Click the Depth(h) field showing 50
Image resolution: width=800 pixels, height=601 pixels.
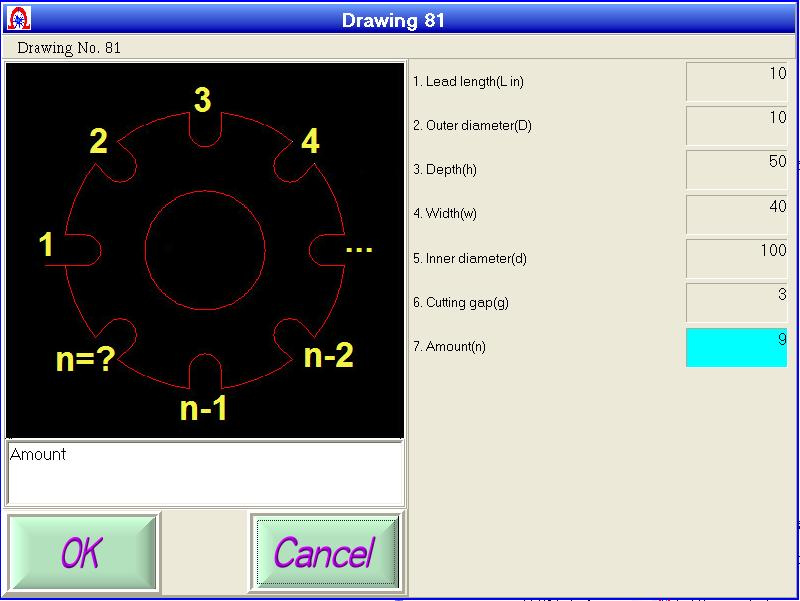(x=736, y=170)
